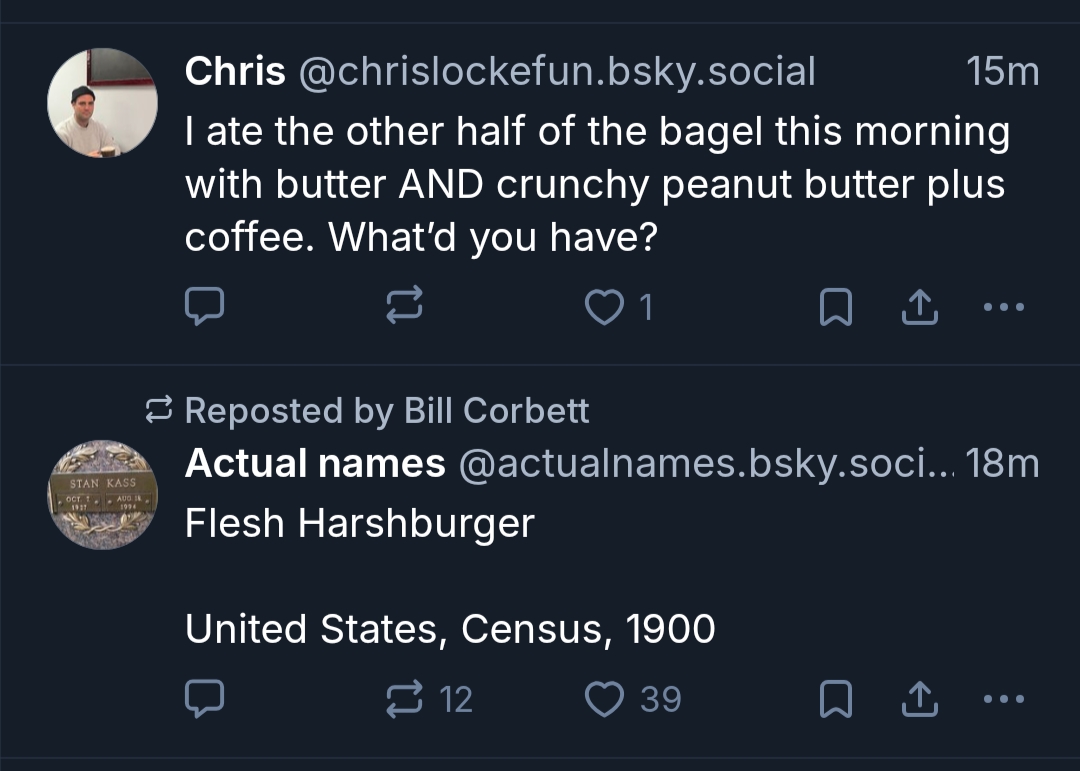Open Bill Corbett's profile from repost label
The image size is (1080, 771).
pos(496,411)
